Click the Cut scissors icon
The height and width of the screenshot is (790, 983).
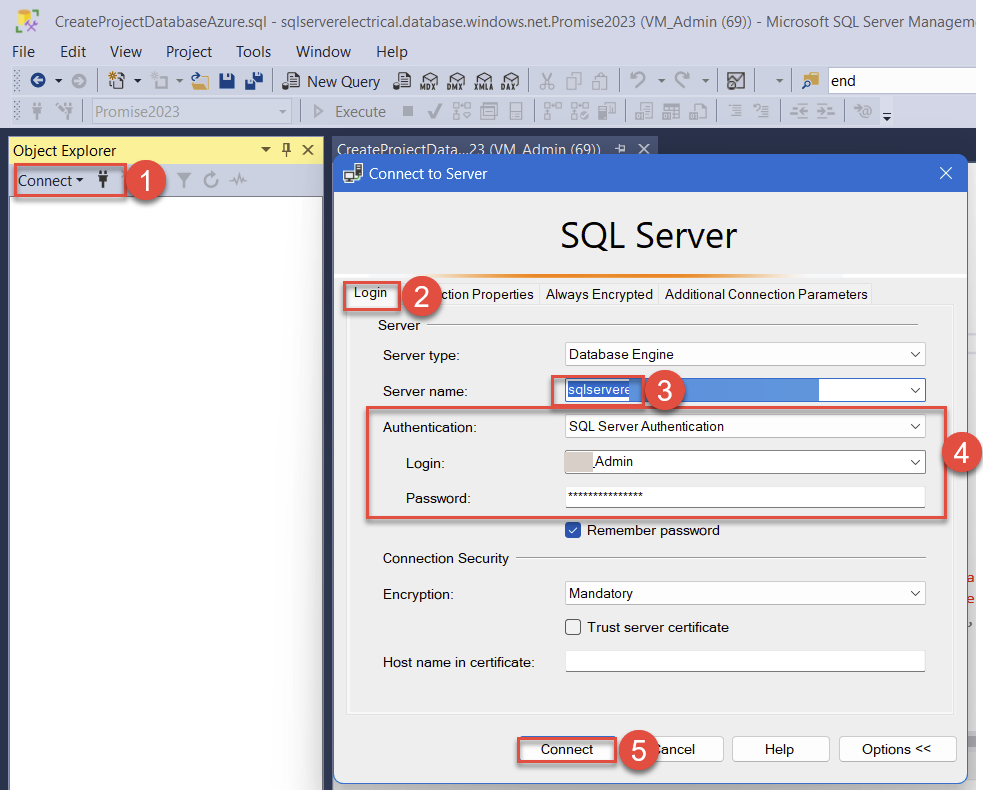pyautogui.click(x=547, y=80)
